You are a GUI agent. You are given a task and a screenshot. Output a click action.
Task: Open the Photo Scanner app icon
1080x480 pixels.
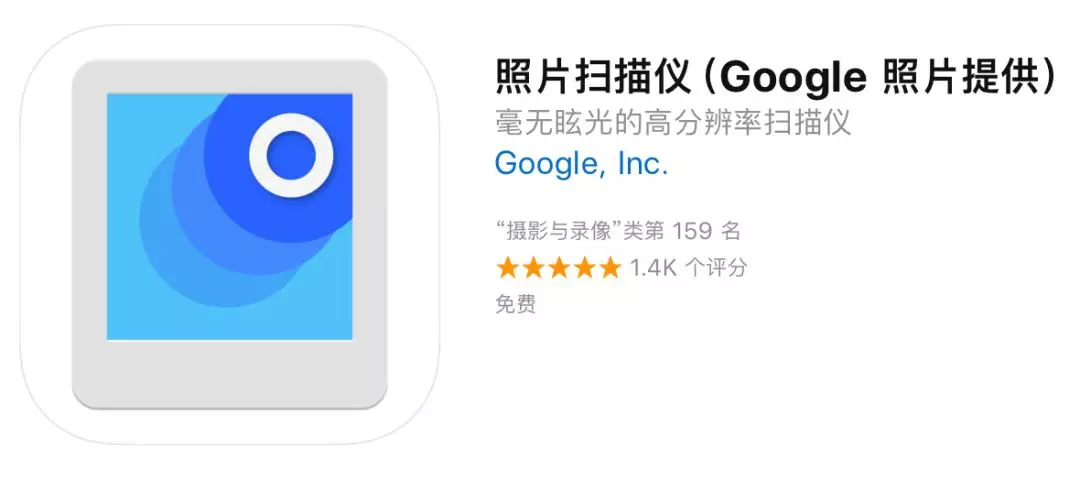229,235
